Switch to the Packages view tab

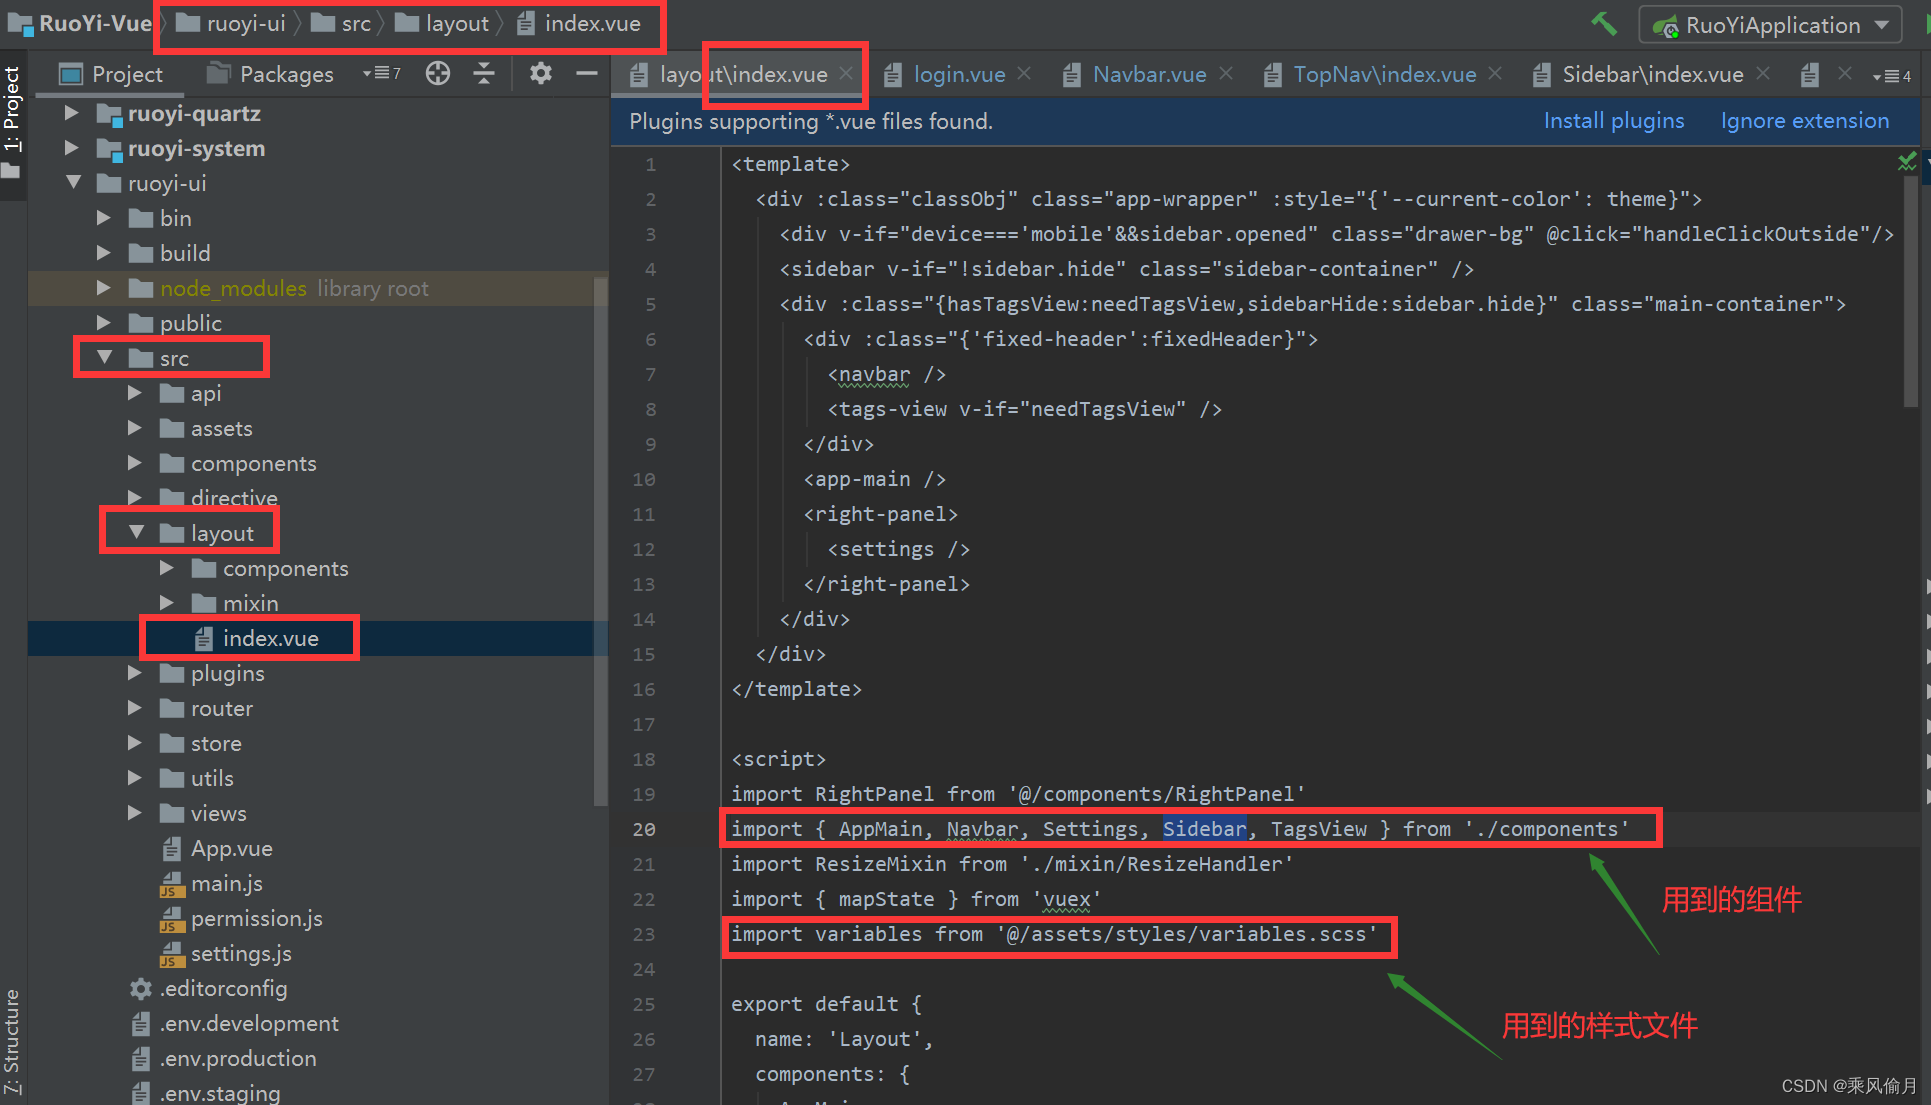coord(270,74)
